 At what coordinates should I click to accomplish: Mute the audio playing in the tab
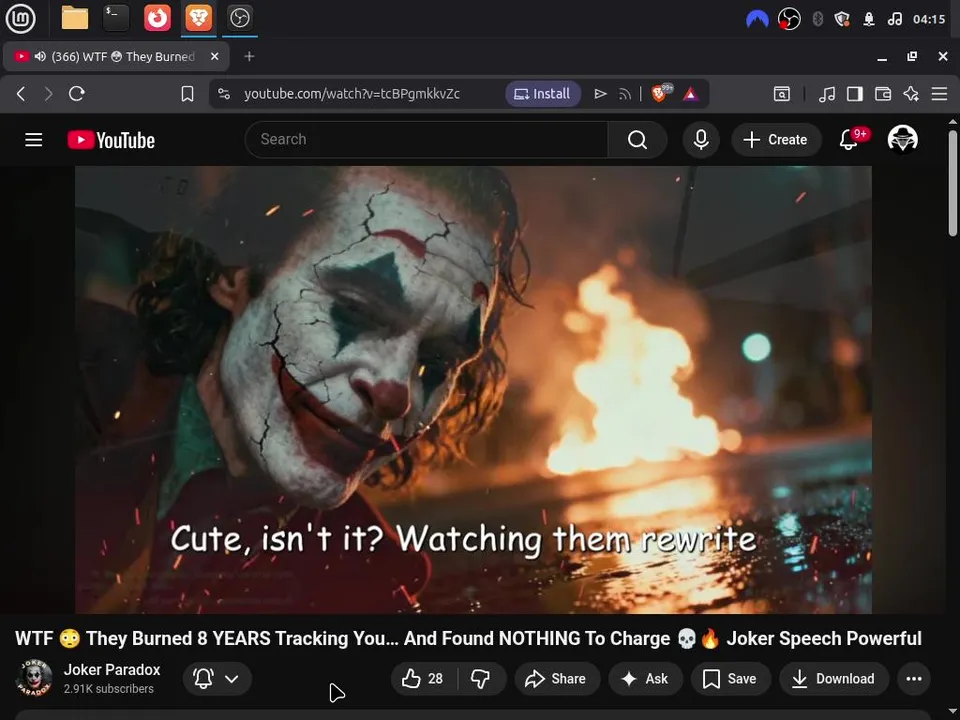coord(40,56)
